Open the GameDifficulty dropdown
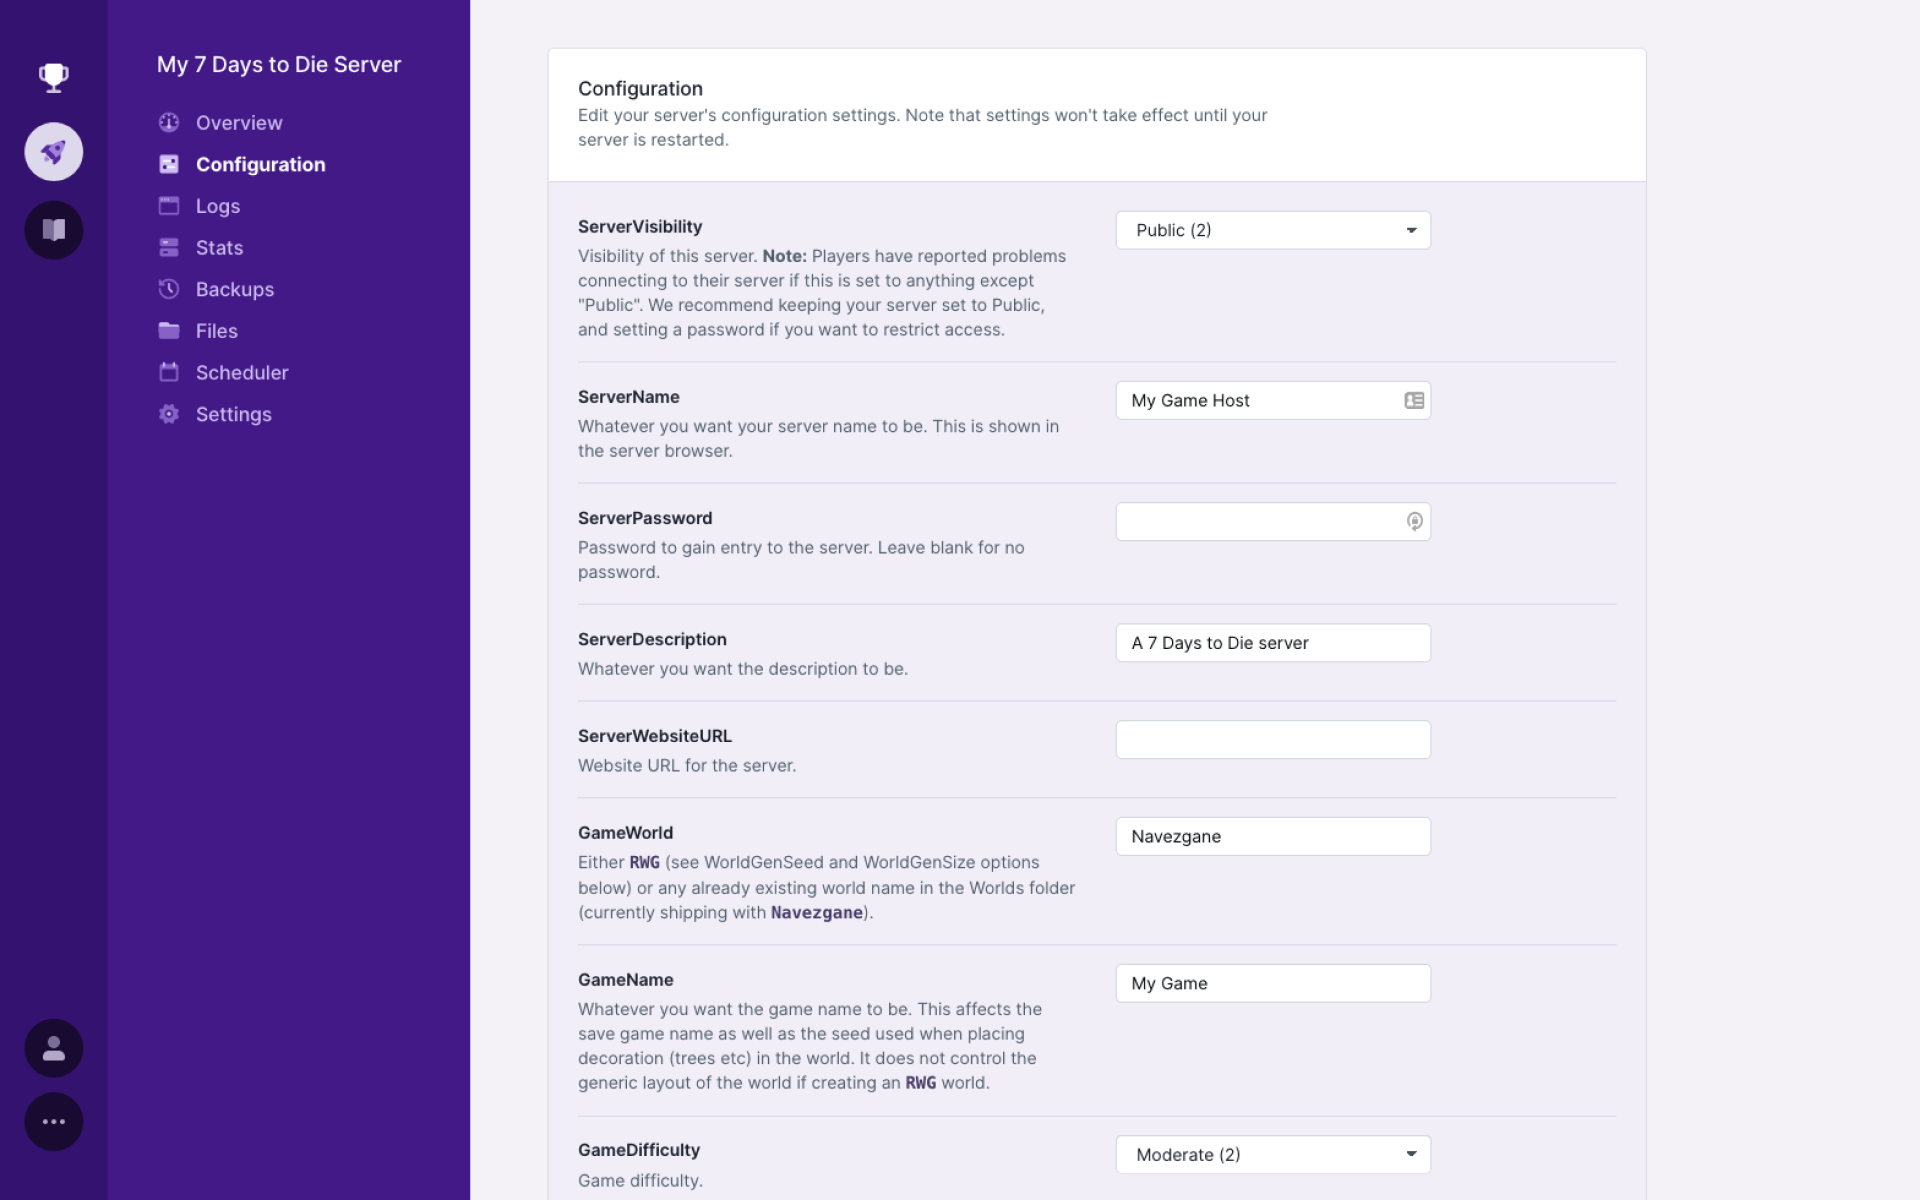 (x=1273, y=1155)
